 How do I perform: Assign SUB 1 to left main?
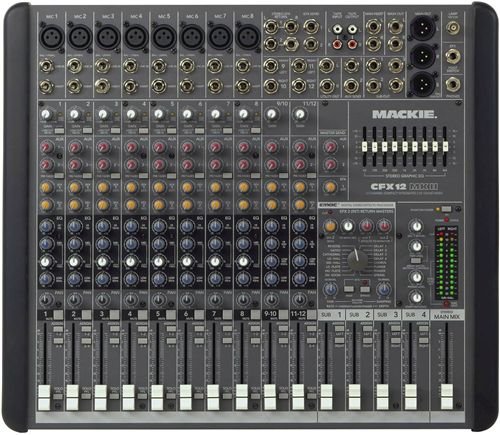pos(339,329)
